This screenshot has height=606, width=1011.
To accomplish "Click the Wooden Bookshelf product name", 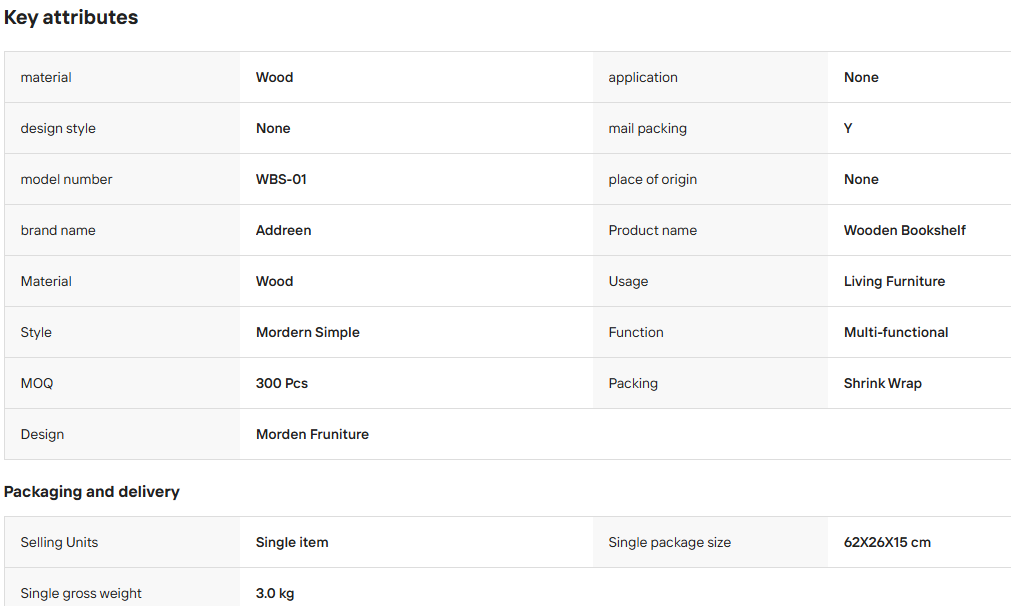I will coord(905,230).
